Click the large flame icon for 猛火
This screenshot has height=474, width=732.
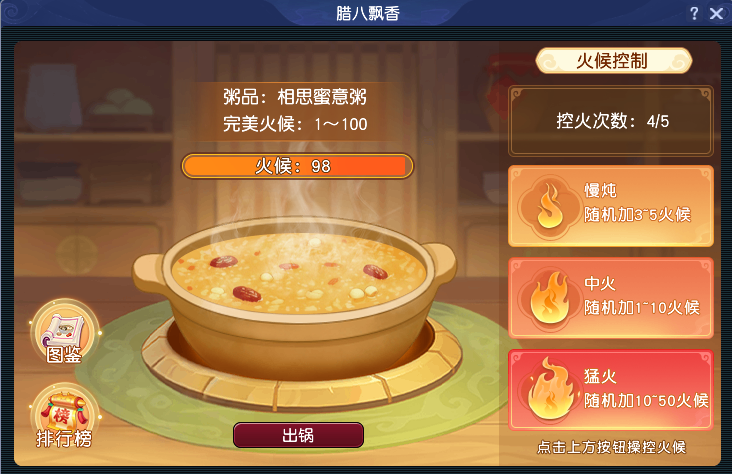point(550,389)
